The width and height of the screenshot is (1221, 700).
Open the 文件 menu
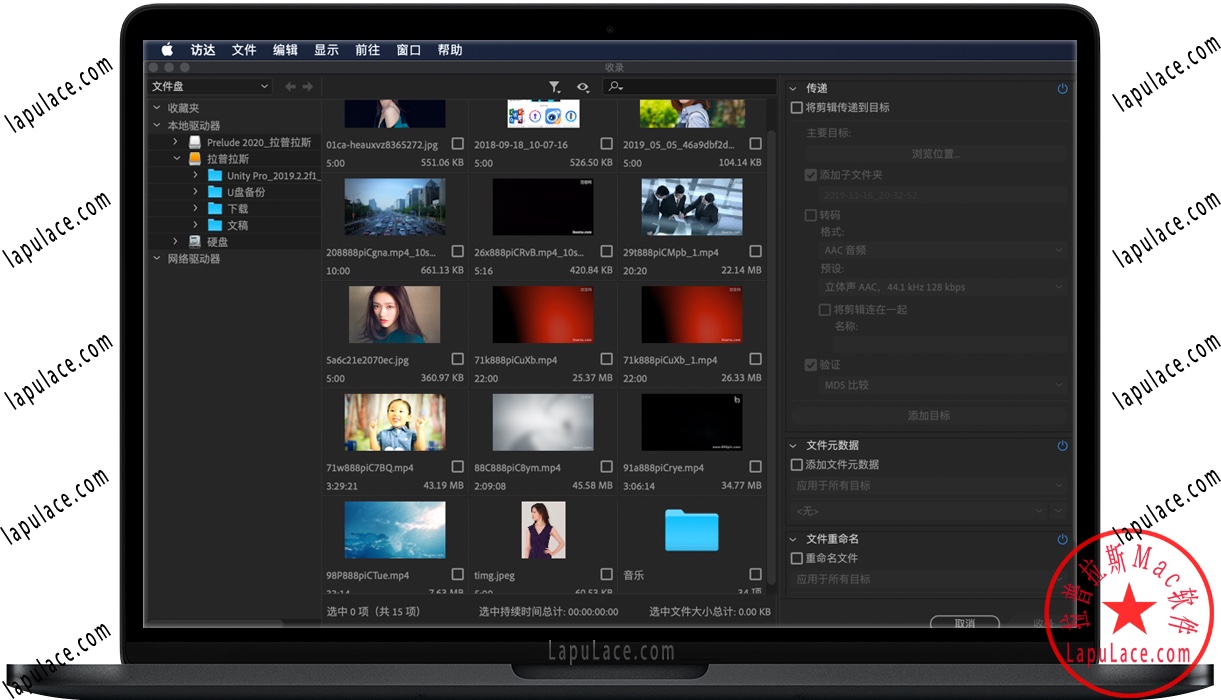[x=243, y=49]
